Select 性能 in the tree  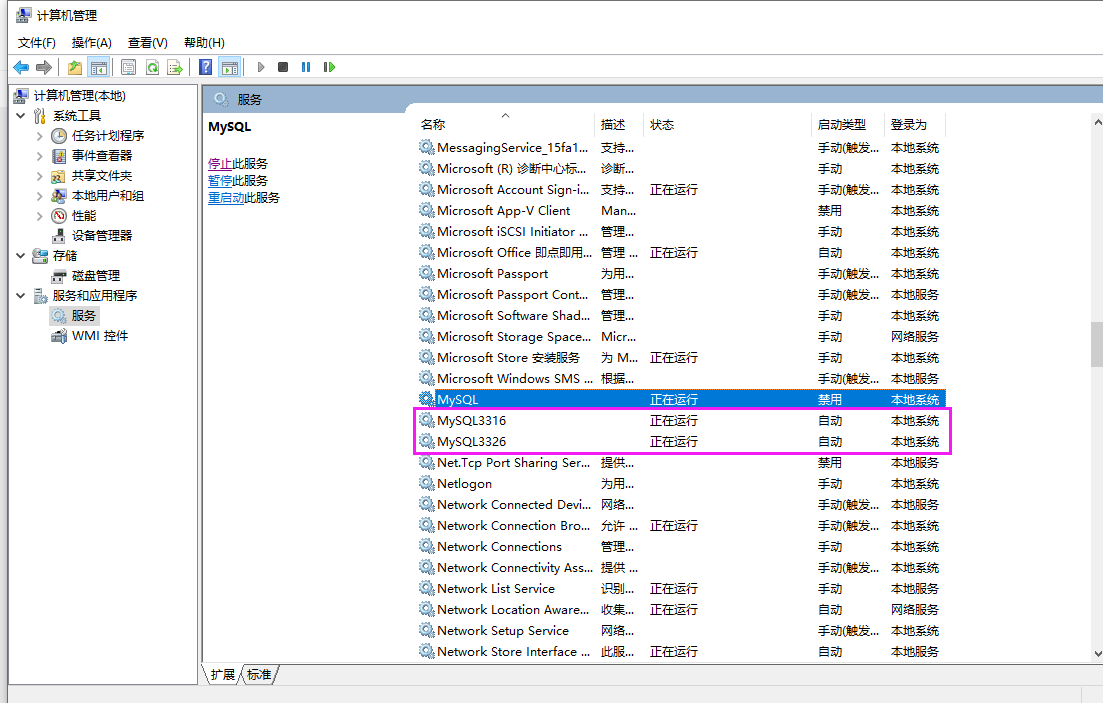(84, 216)
